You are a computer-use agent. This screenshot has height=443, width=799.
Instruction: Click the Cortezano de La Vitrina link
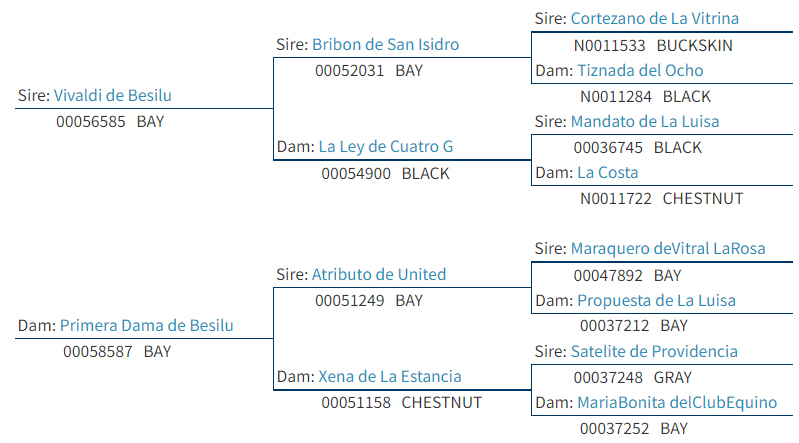(654, 18)
